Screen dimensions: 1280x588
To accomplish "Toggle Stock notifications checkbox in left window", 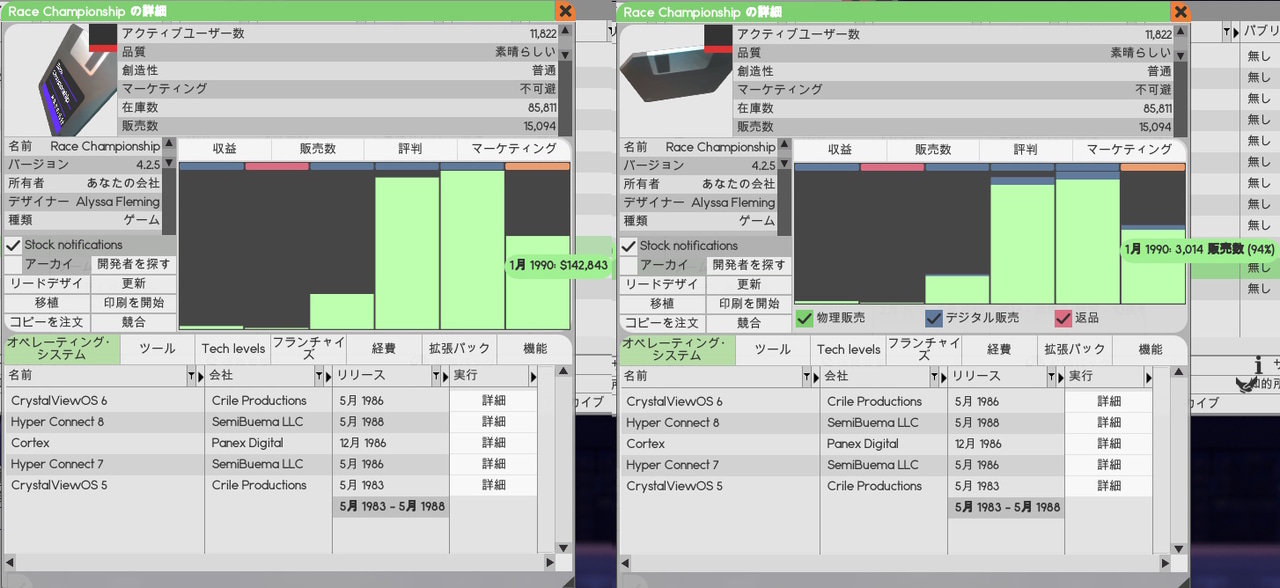I will [x=14, y=245].
